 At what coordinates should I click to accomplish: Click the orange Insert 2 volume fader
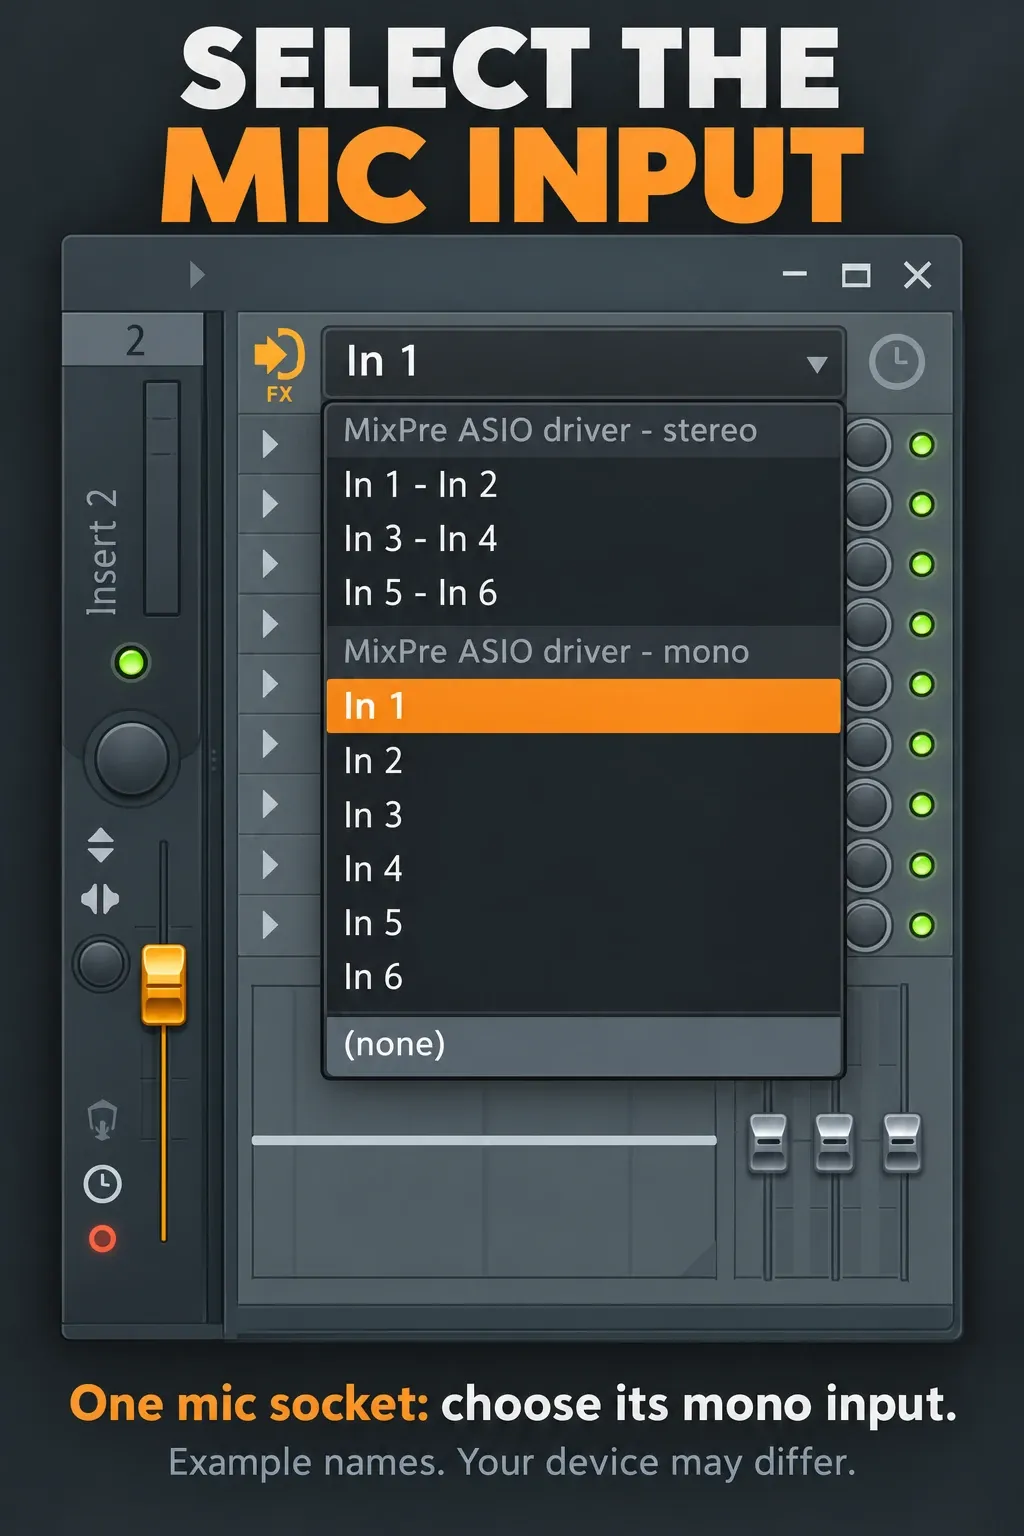pos(164,985)
